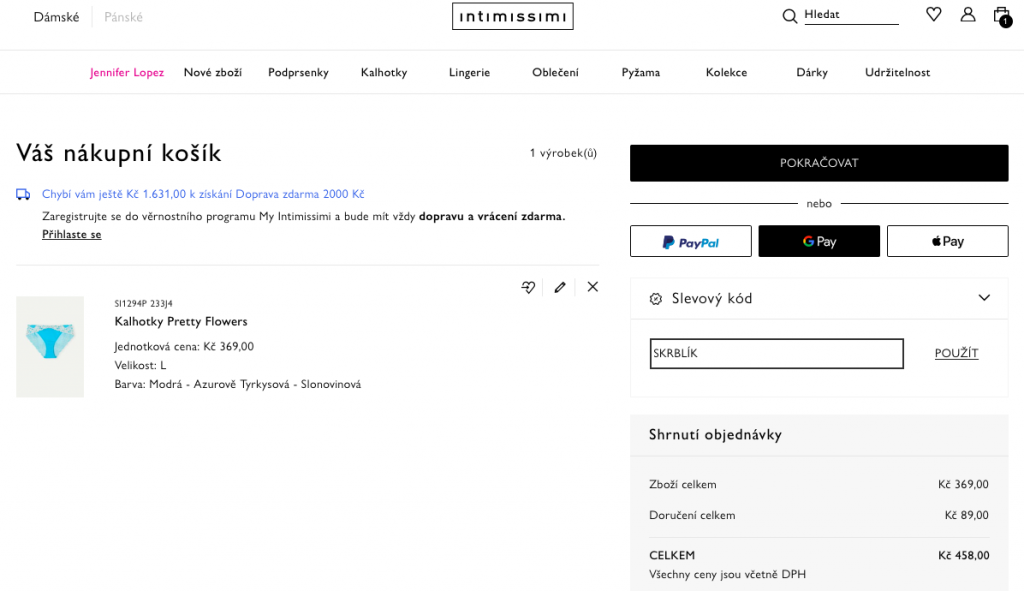Open the Pyžama menu
This screenshot has width=1024, height=591.
coord(641,72)
